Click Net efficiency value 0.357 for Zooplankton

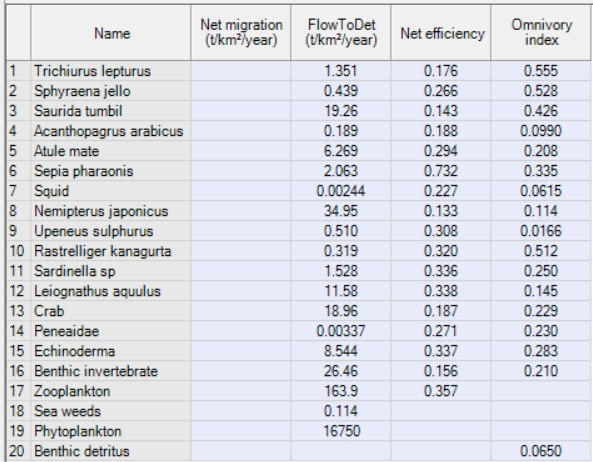click(x=441, y=392)
